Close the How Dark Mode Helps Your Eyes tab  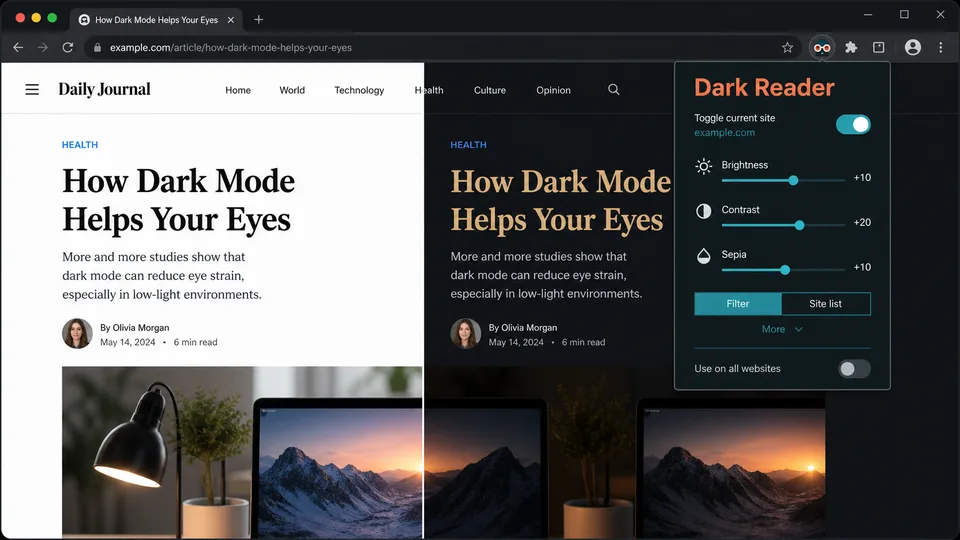tap(231, 20)
